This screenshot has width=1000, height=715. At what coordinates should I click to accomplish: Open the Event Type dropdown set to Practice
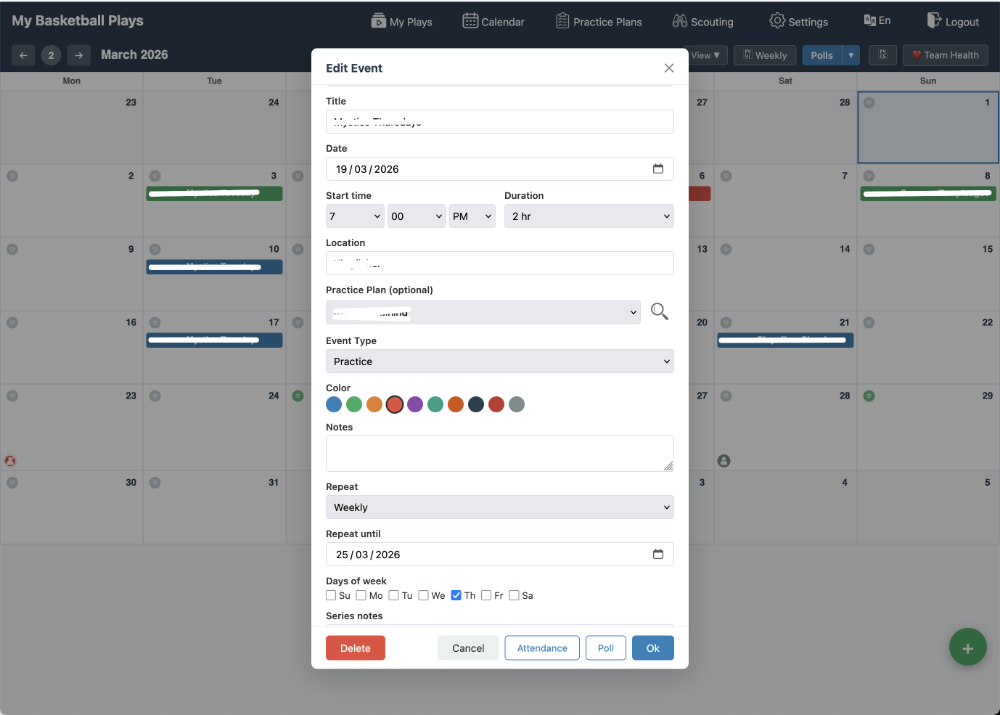499,361
